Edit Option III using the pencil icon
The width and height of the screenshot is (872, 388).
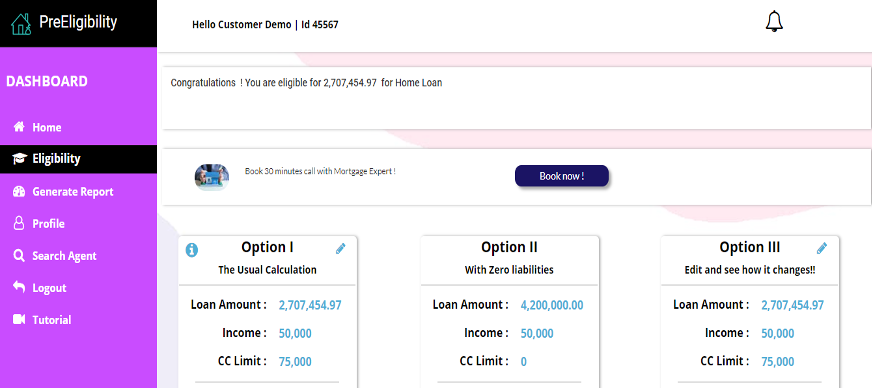click(x=821, y=248)
